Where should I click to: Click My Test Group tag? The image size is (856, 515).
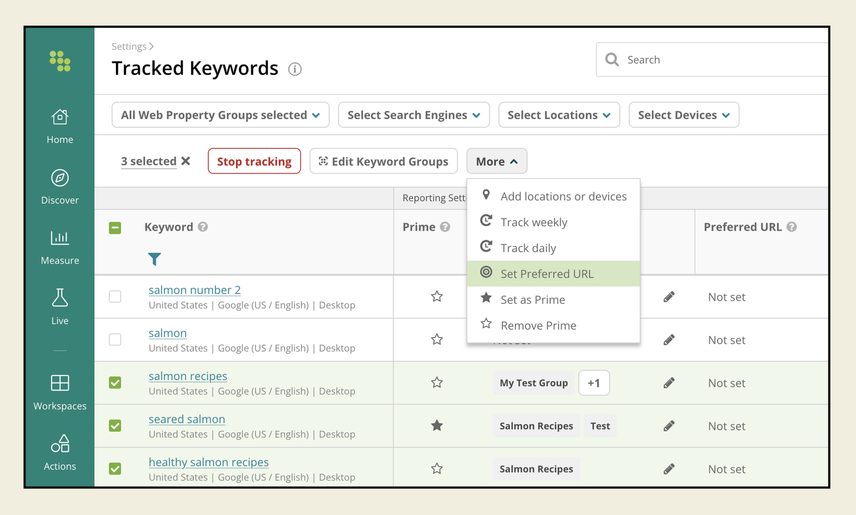click(x=534, y=383)
